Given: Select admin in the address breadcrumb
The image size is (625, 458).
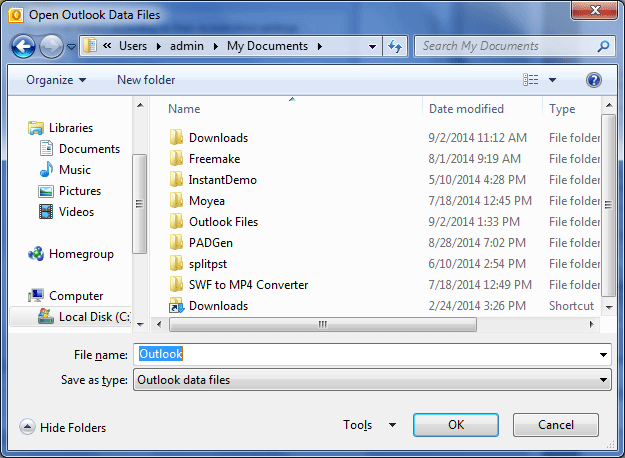Looking at the screenshot, I should pyautogui.click(x=187, y=46).
